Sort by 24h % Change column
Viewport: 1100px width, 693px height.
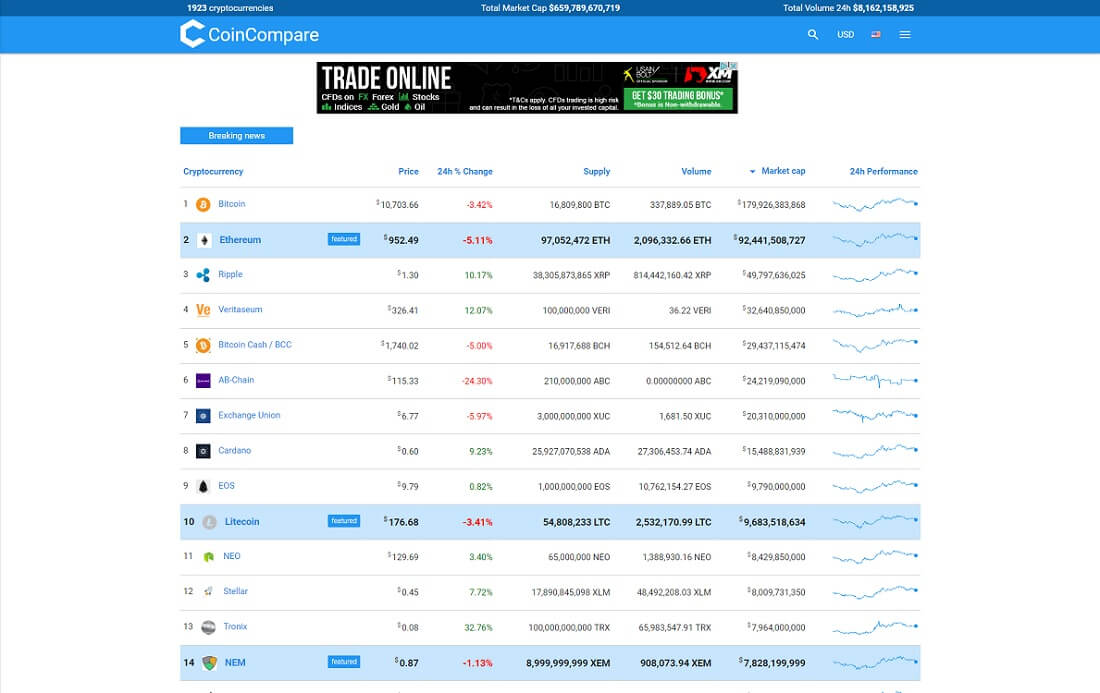tap(464, 171)
